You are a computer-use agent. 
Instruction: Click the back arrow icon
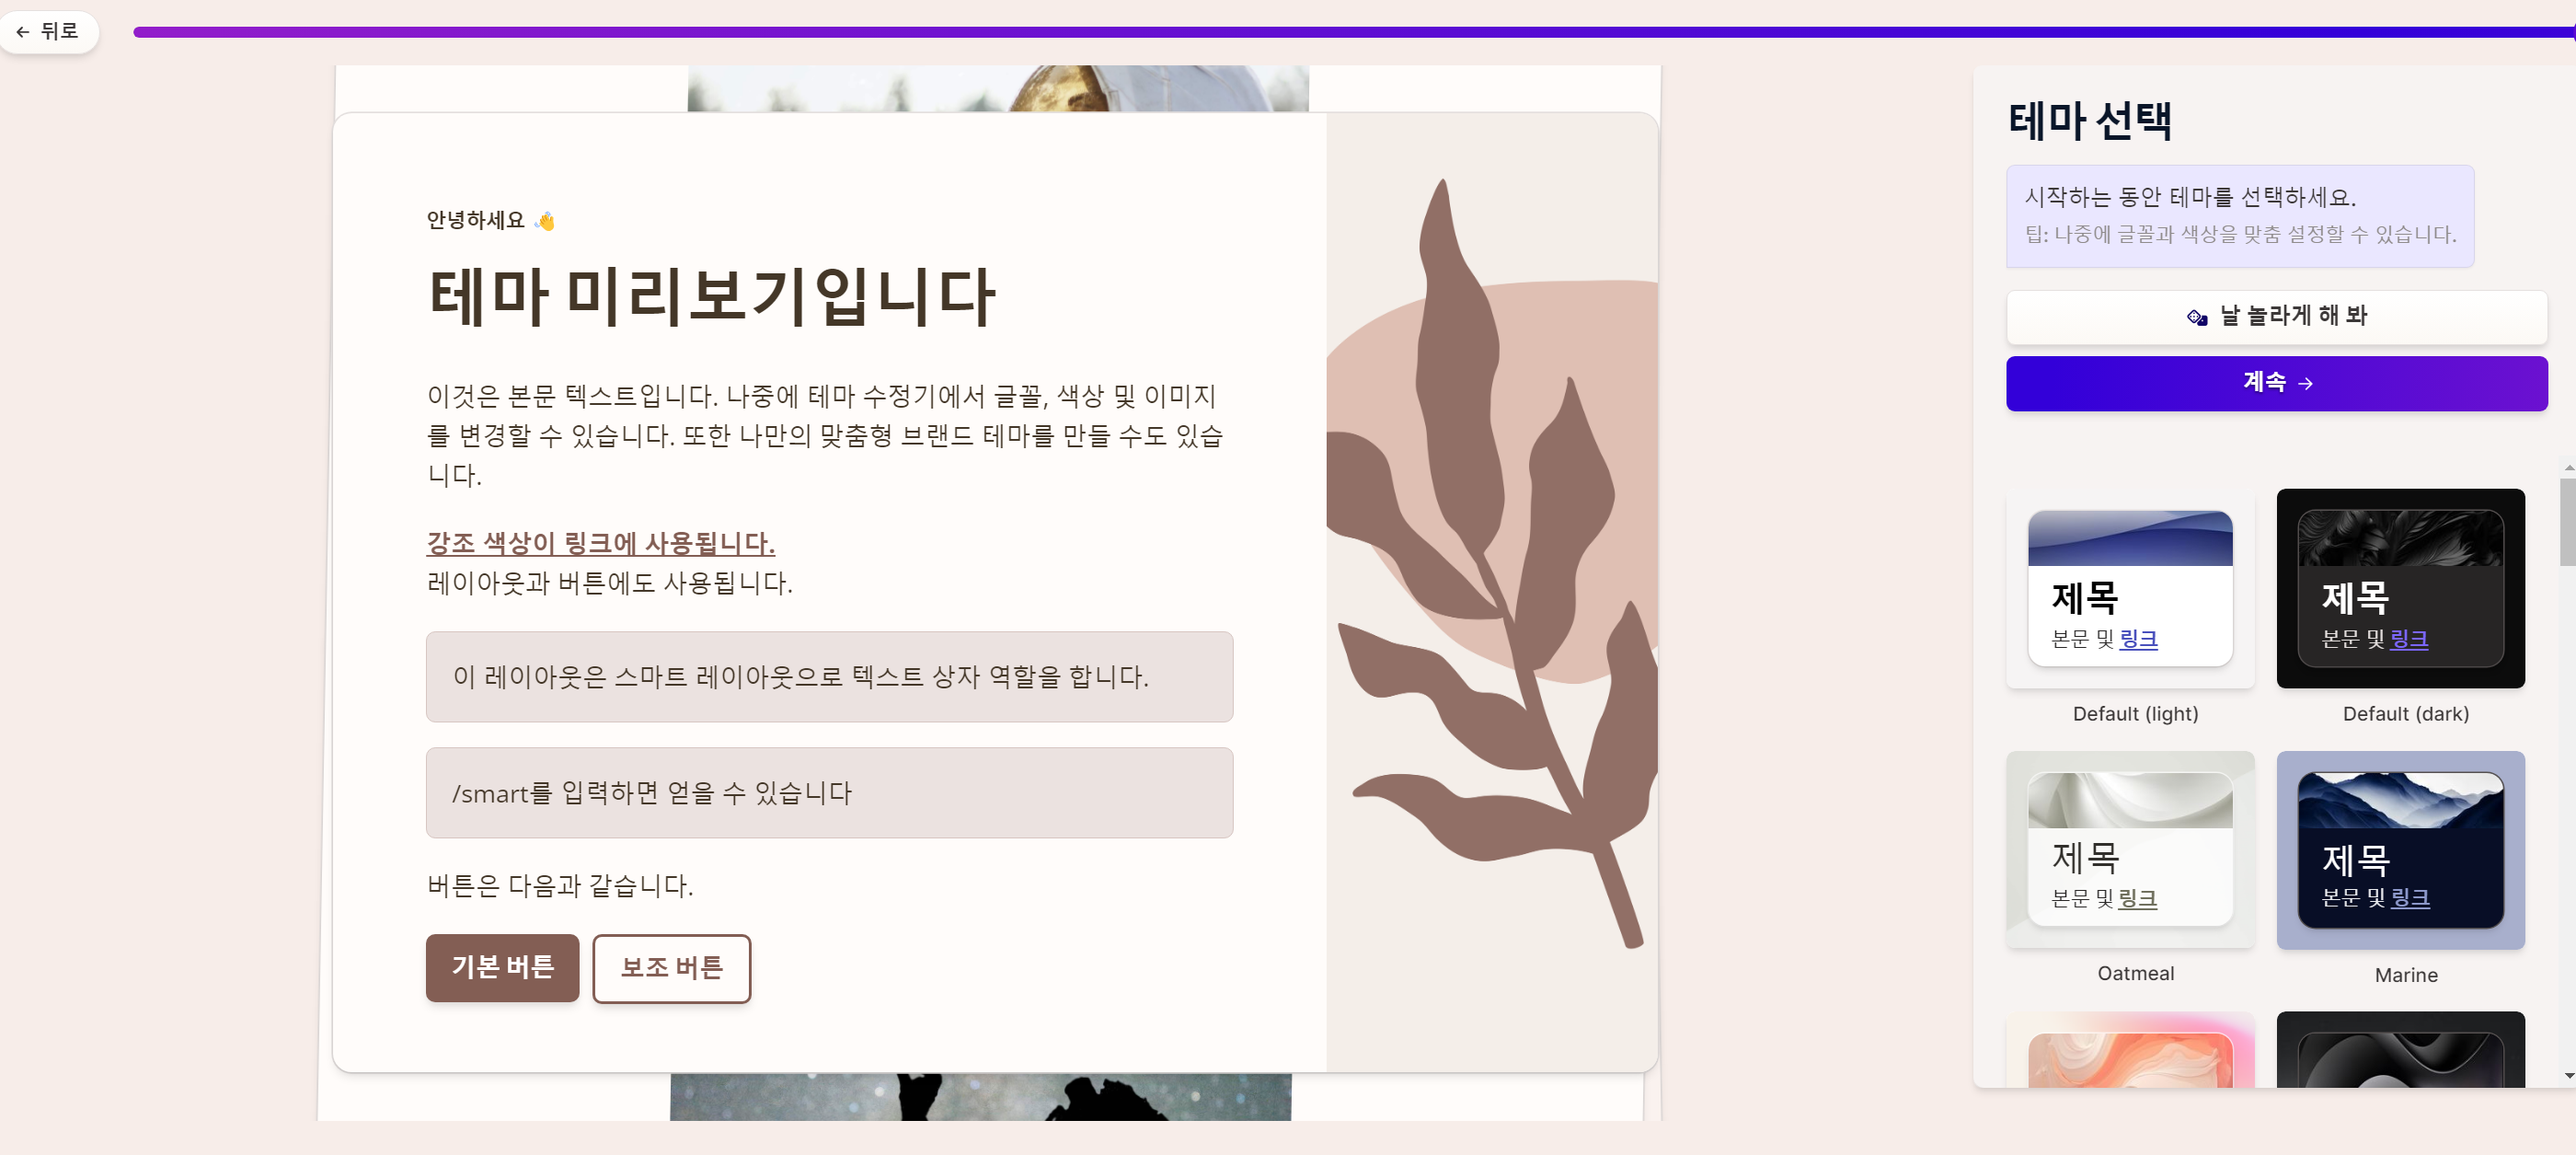click(x=23, y=32)
